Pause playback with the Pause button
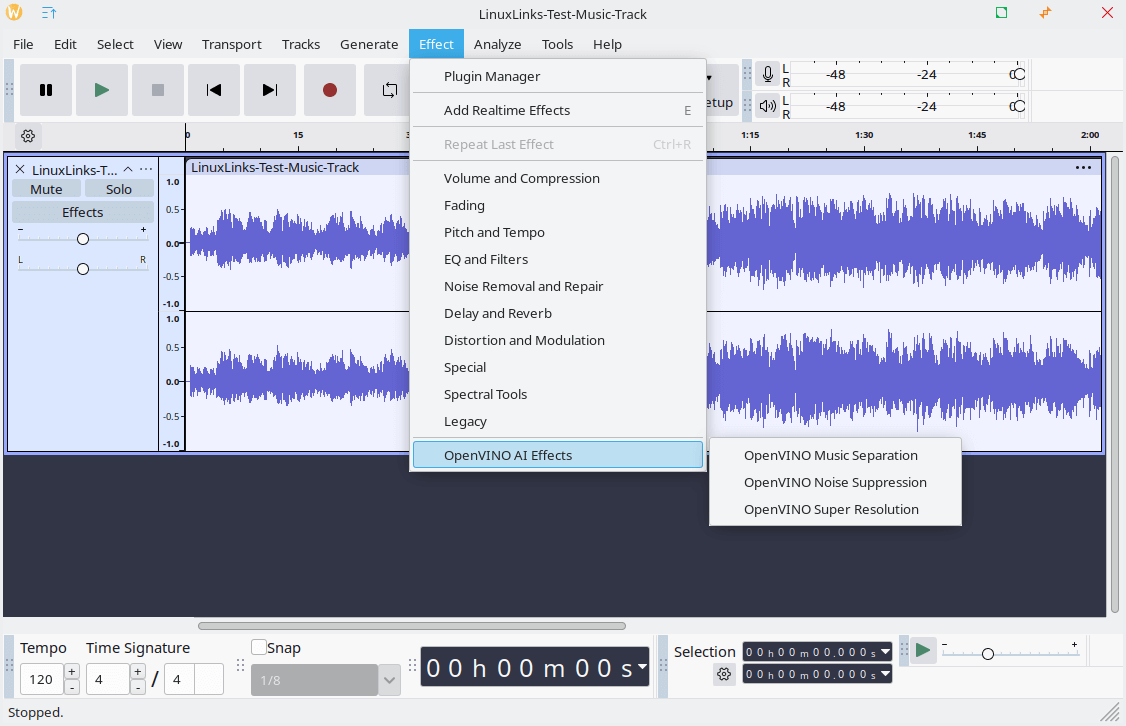1126x726 pixels. click(46, 90)
